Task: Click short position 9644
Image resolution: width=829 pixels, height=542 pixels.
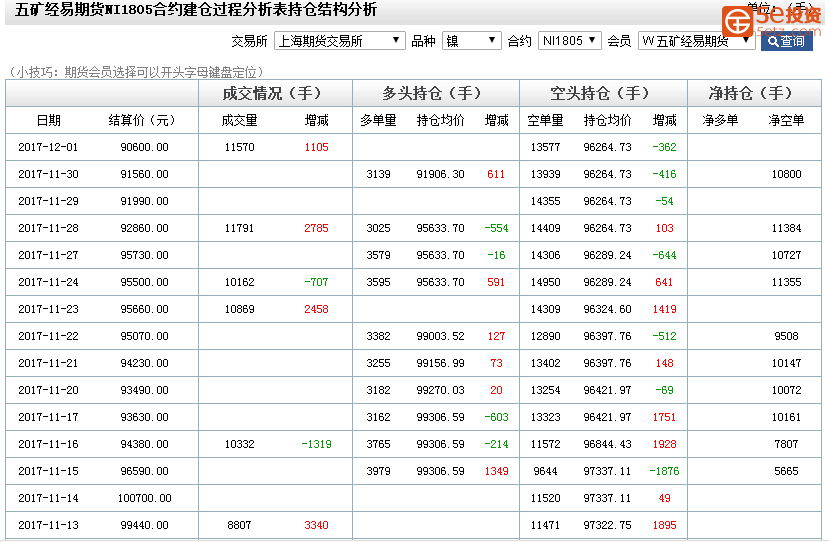Action: pos(546,471)
